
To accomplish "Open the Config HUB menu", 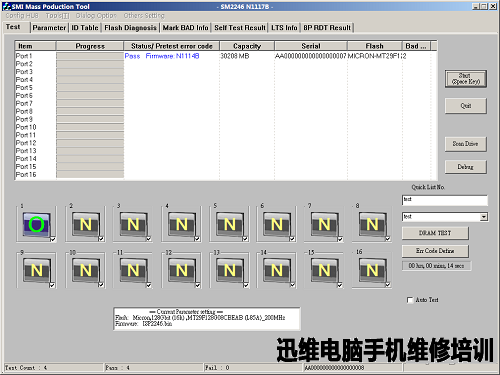I will [22, 16].
